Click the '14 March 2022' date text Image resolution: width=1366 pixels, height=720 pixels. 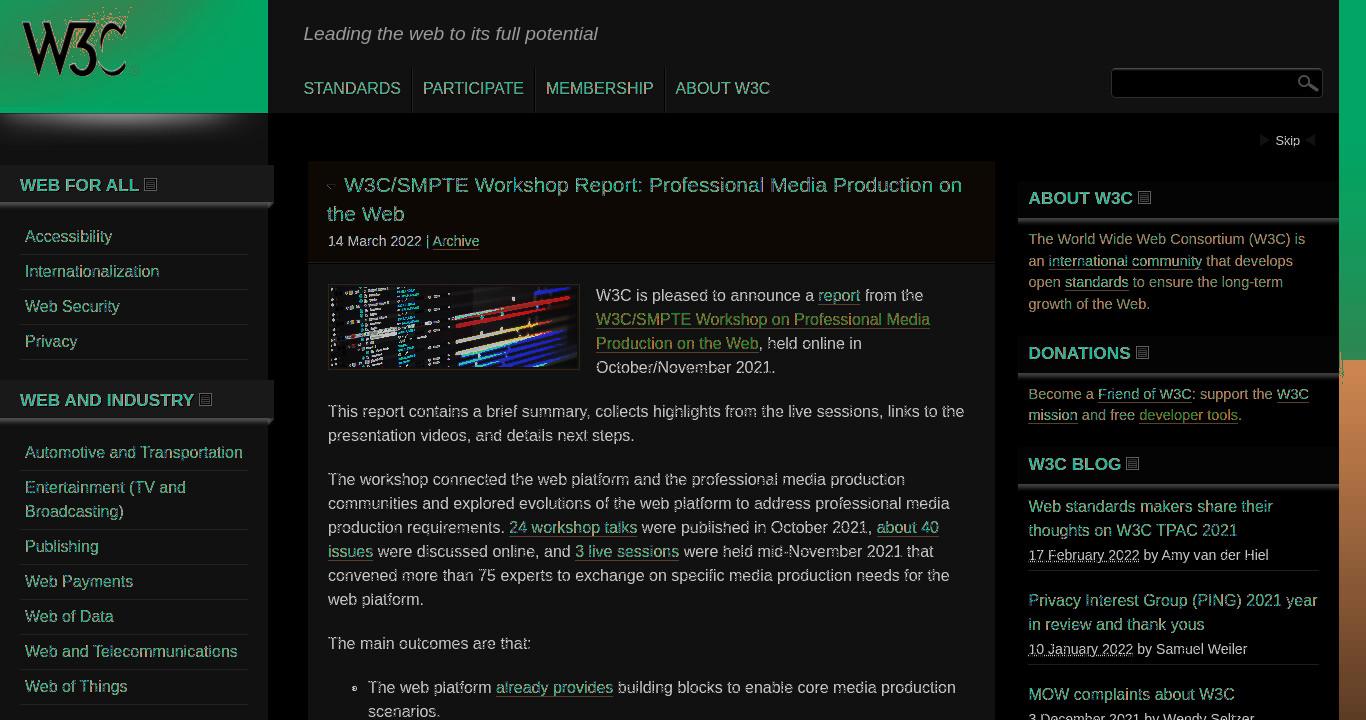(x=375, y=241)
